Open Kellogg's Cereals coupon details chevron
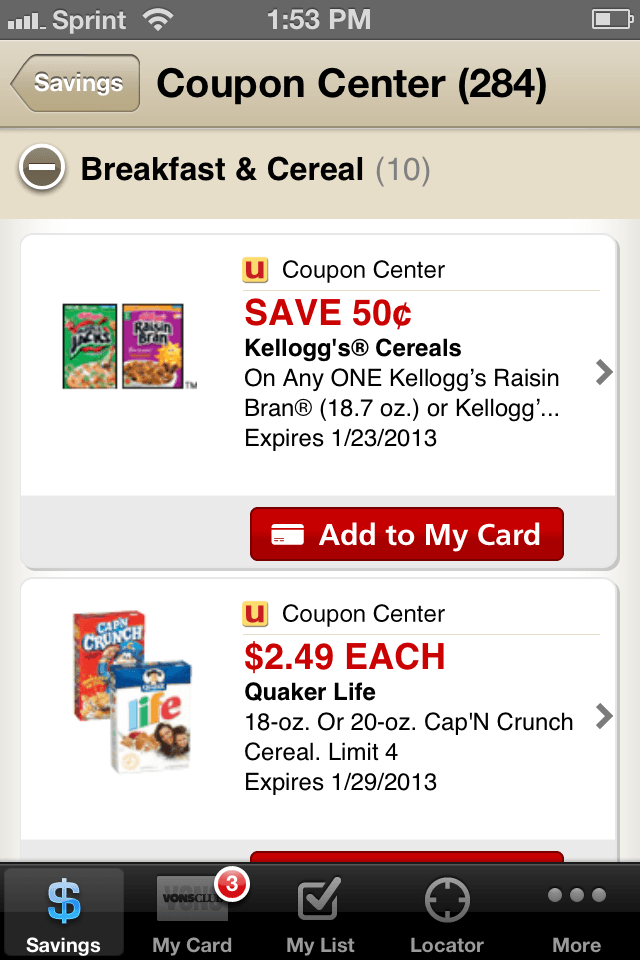The width and height of the screenshot is (640, 960). (x=604, y=372)
